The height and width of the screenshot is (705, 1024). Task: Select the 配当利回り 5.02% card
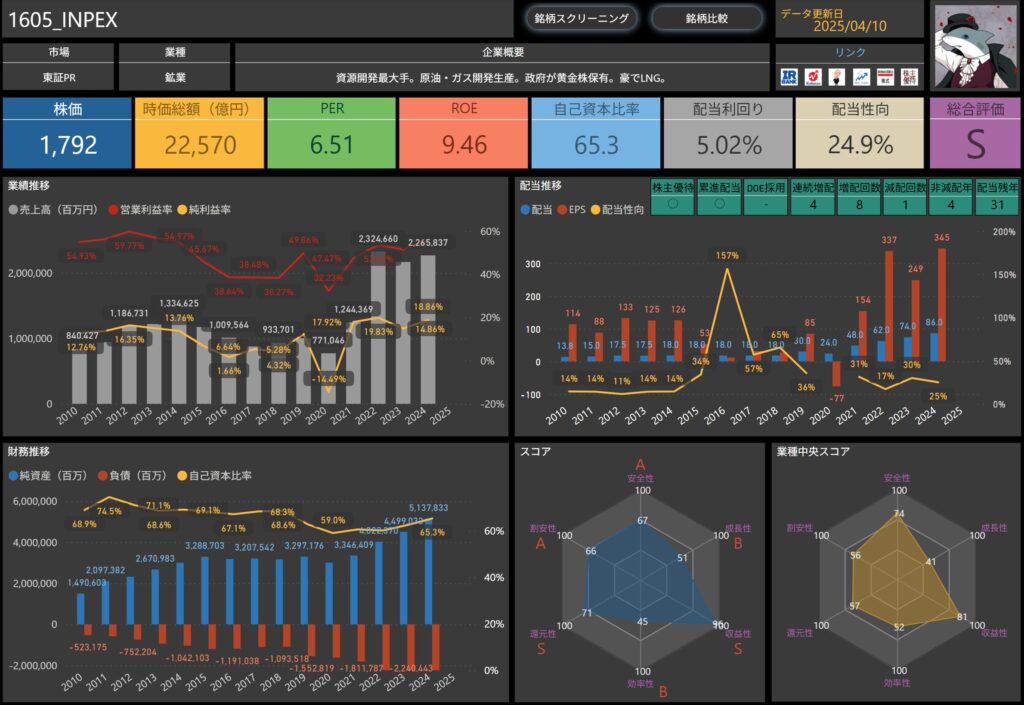tap(728, 133)
